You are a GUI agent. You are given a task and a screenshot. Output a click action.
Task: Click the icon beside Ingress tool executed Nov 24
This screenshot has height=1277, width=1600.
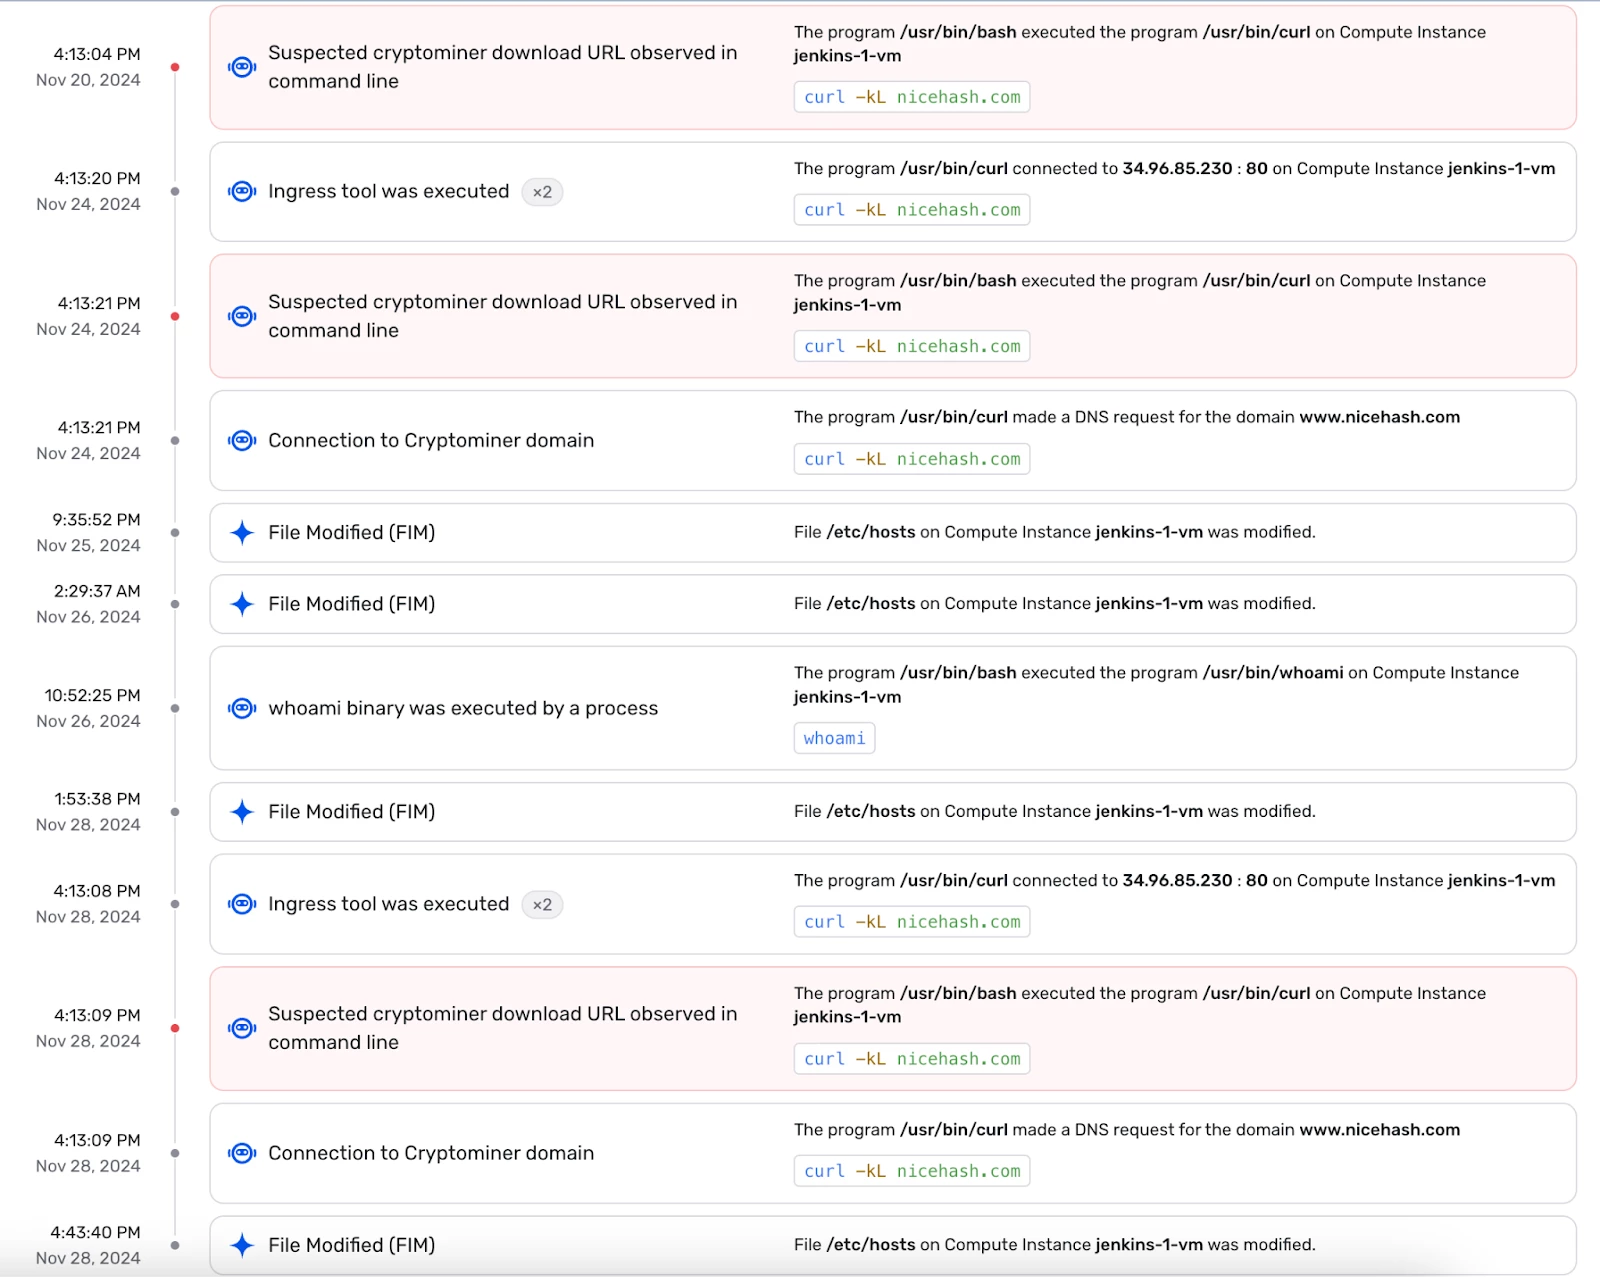(x=242, y=191)
